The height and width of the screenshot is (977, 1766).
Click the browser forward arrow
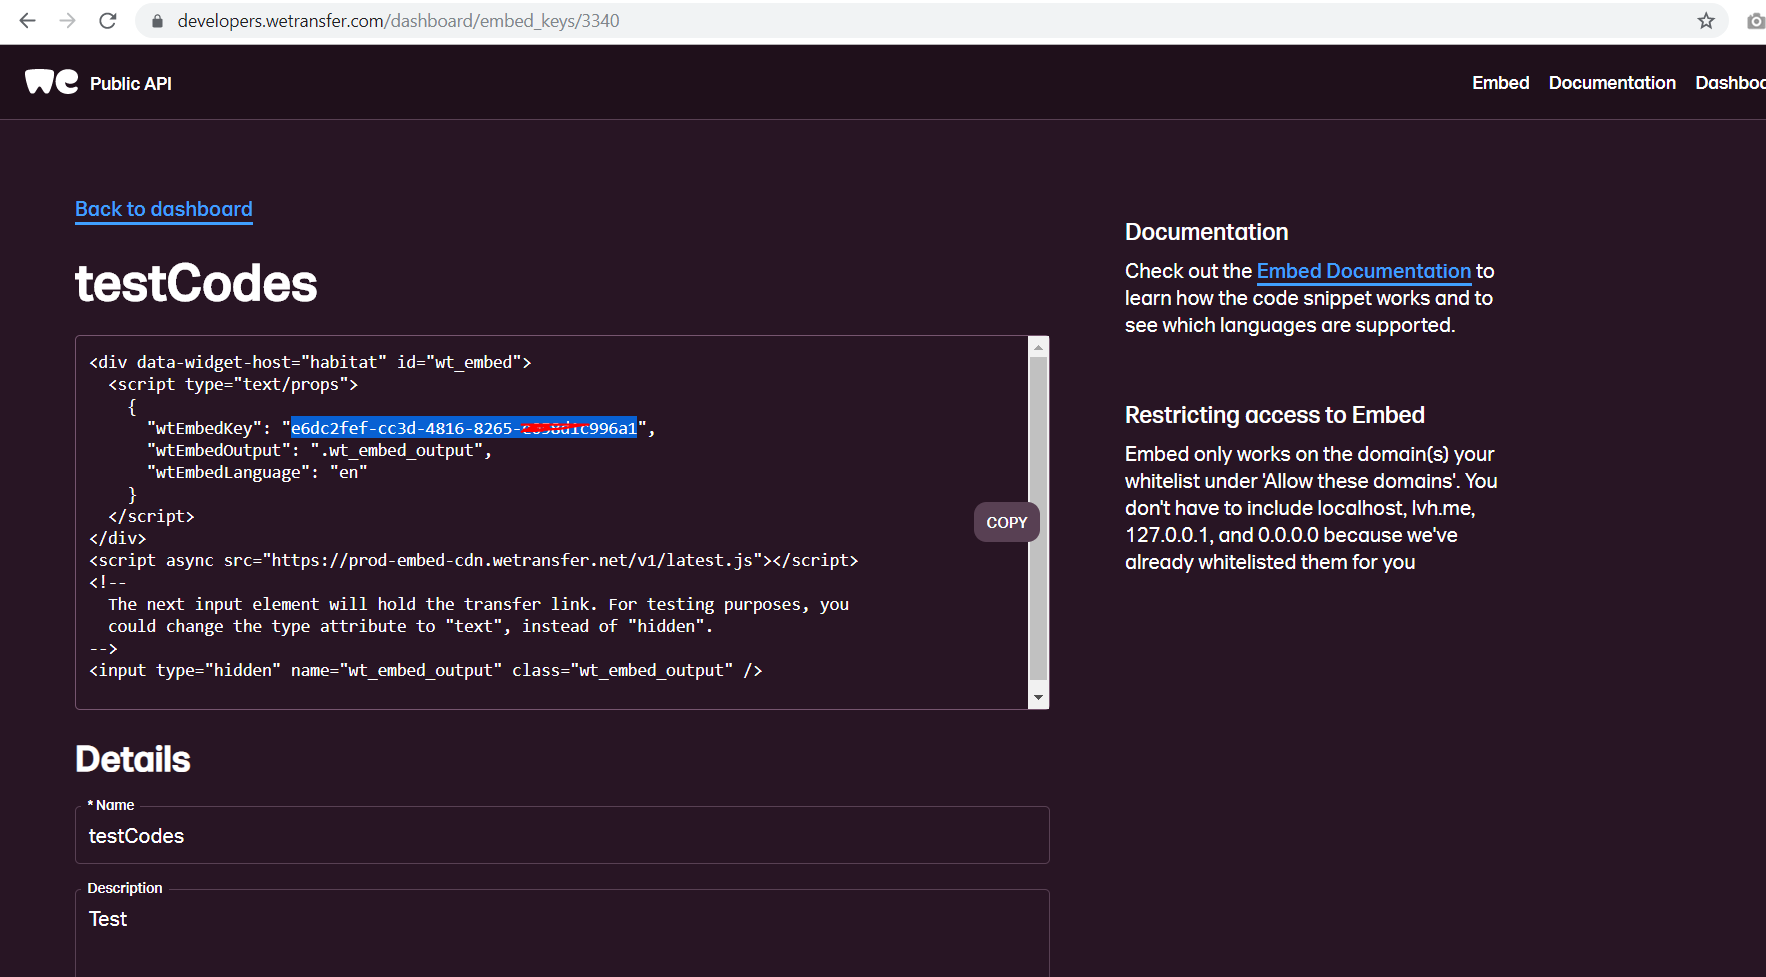point(68,21)
